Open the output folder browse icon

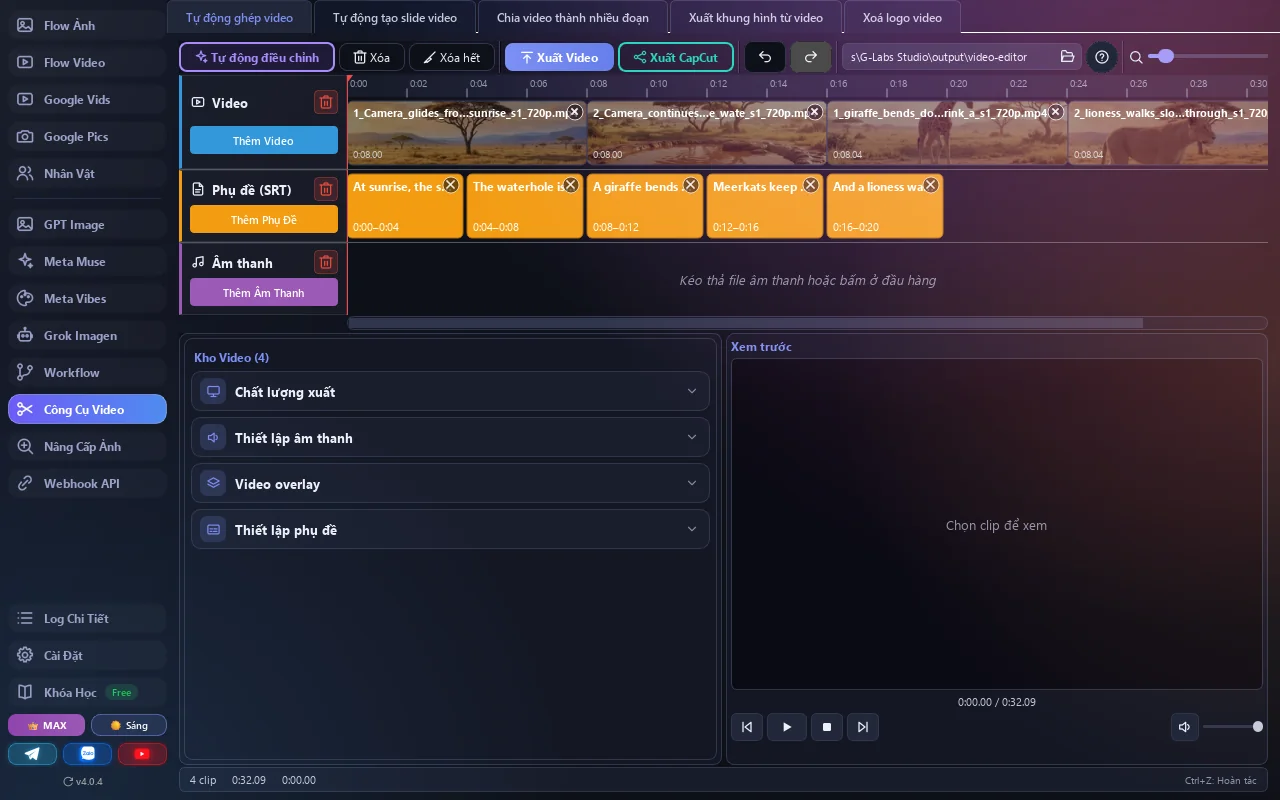pyautogui.click(x=1067, y=57)
